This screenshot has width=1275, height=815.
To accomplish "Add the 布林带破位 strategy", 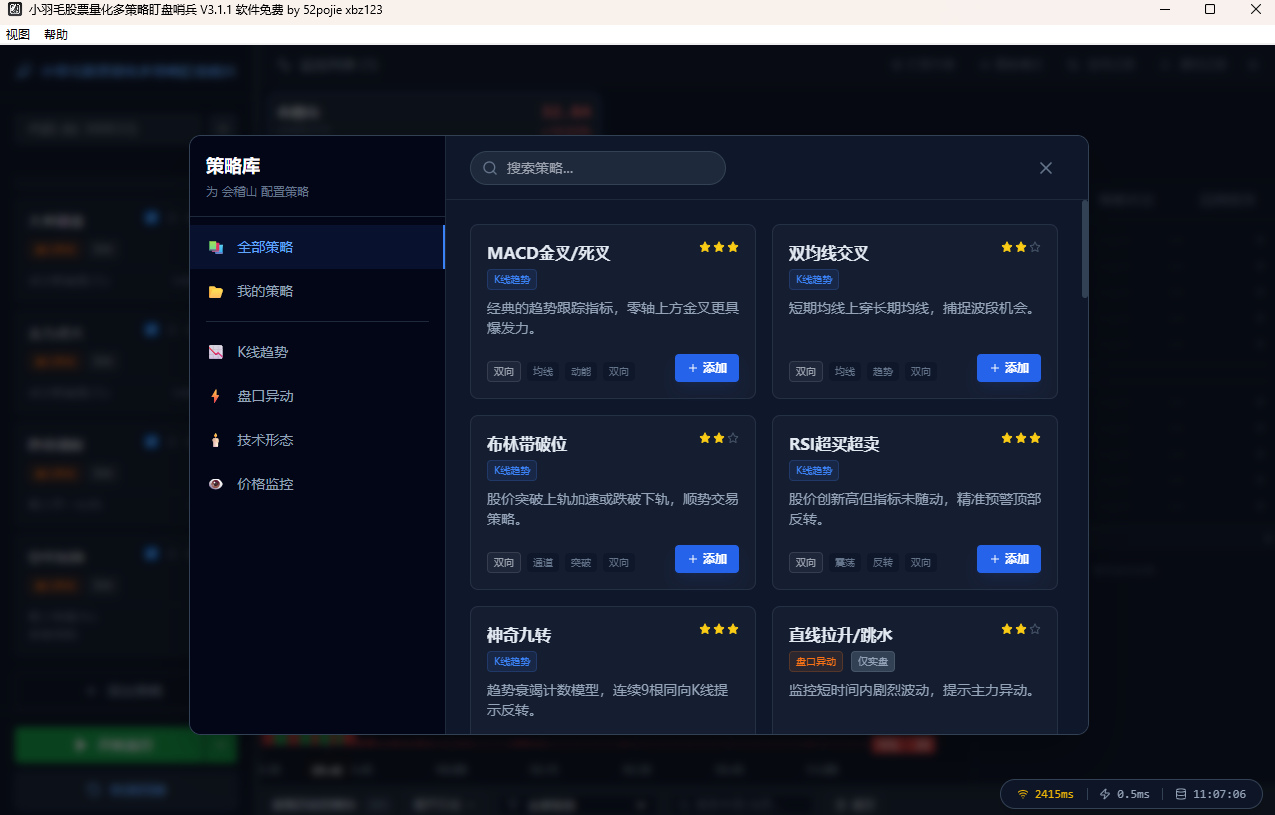I will (x=707, y=559).
